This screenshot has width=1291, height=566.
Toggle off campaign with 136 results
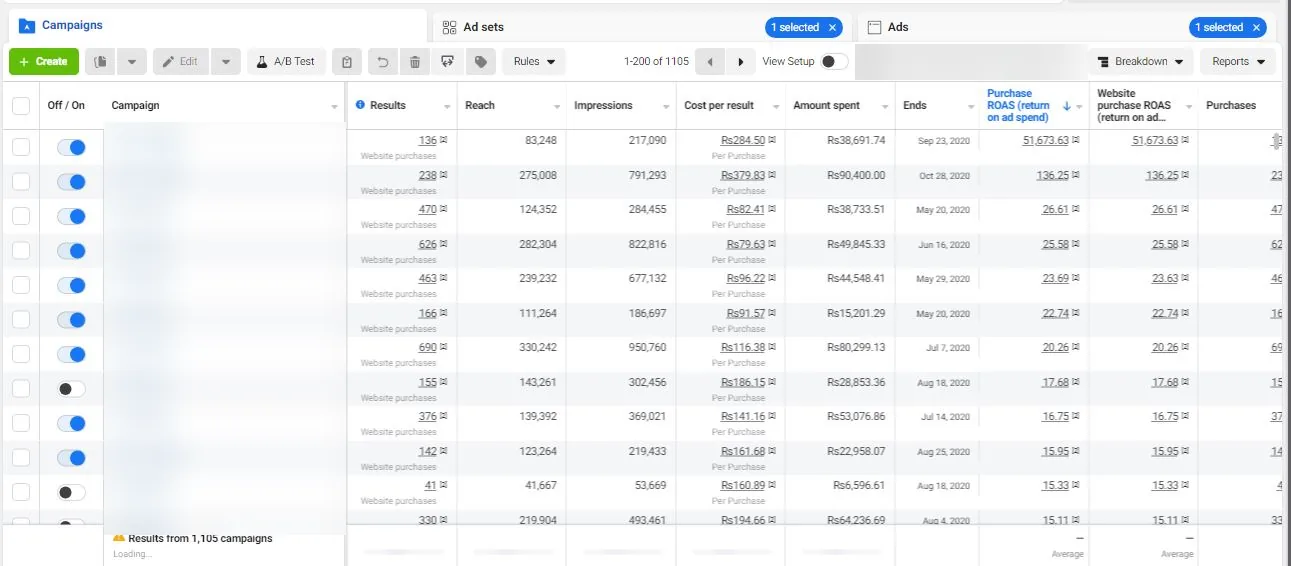pyautogui.click(x=71, y=147)
